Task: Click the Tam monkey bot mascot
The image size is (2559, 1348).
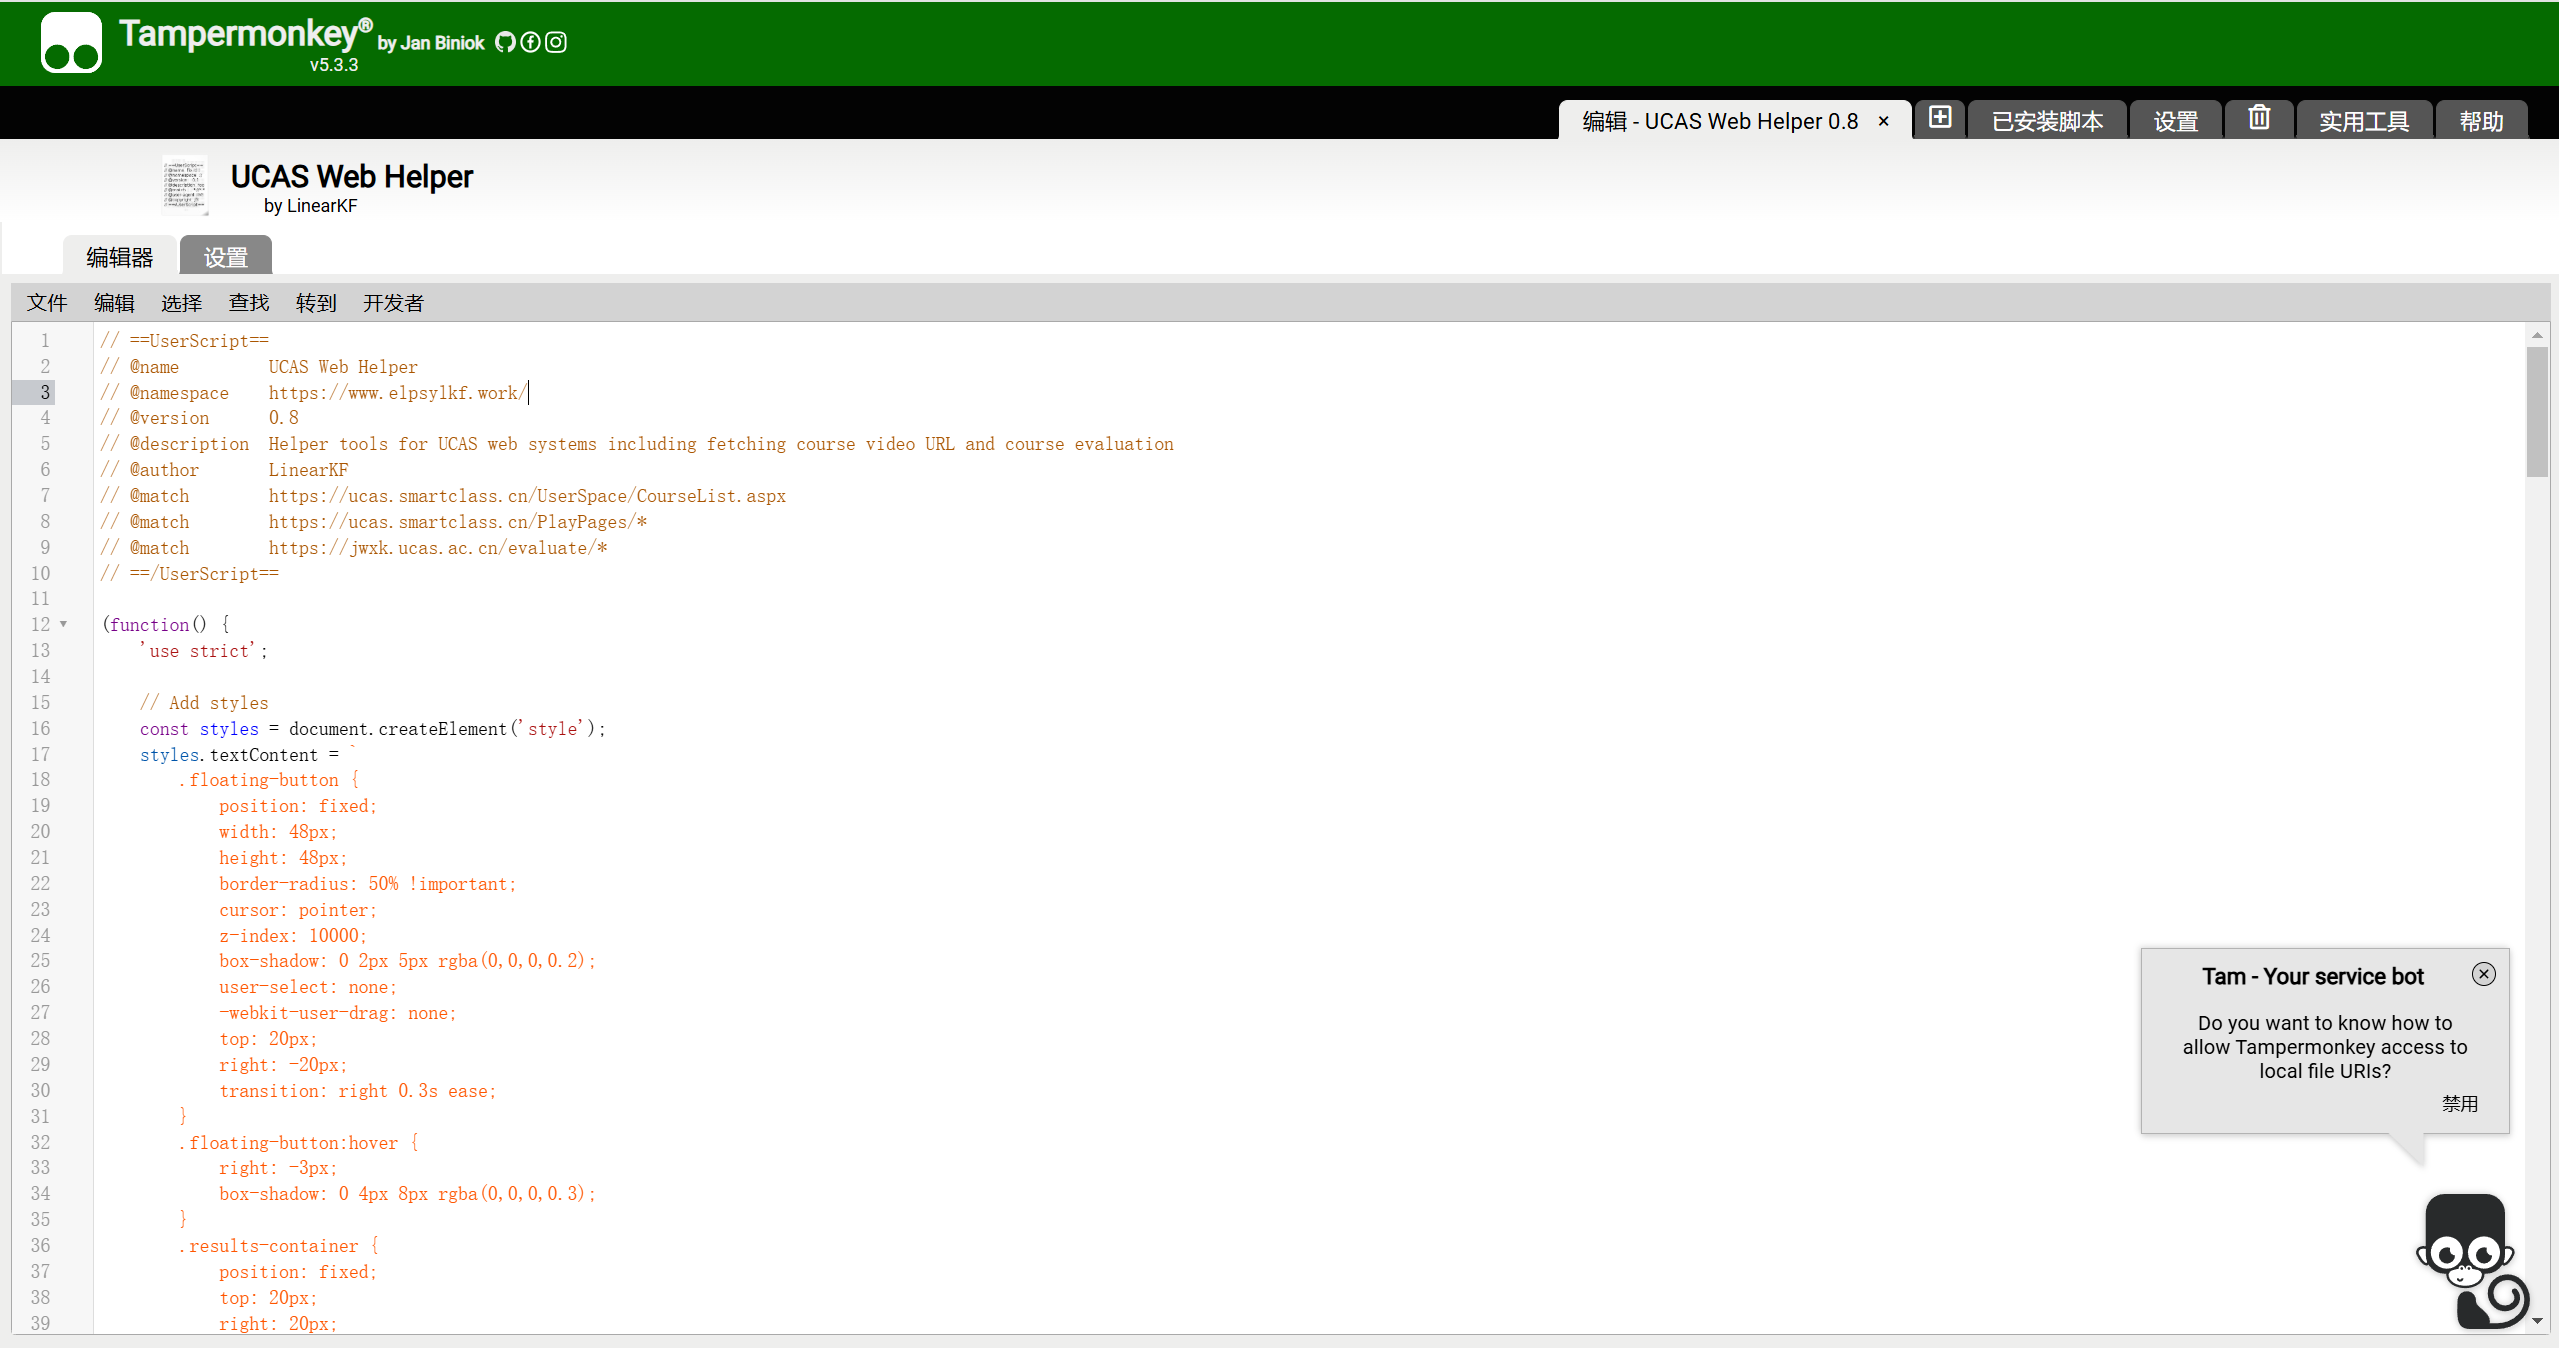Action: coord(2473,1260)
